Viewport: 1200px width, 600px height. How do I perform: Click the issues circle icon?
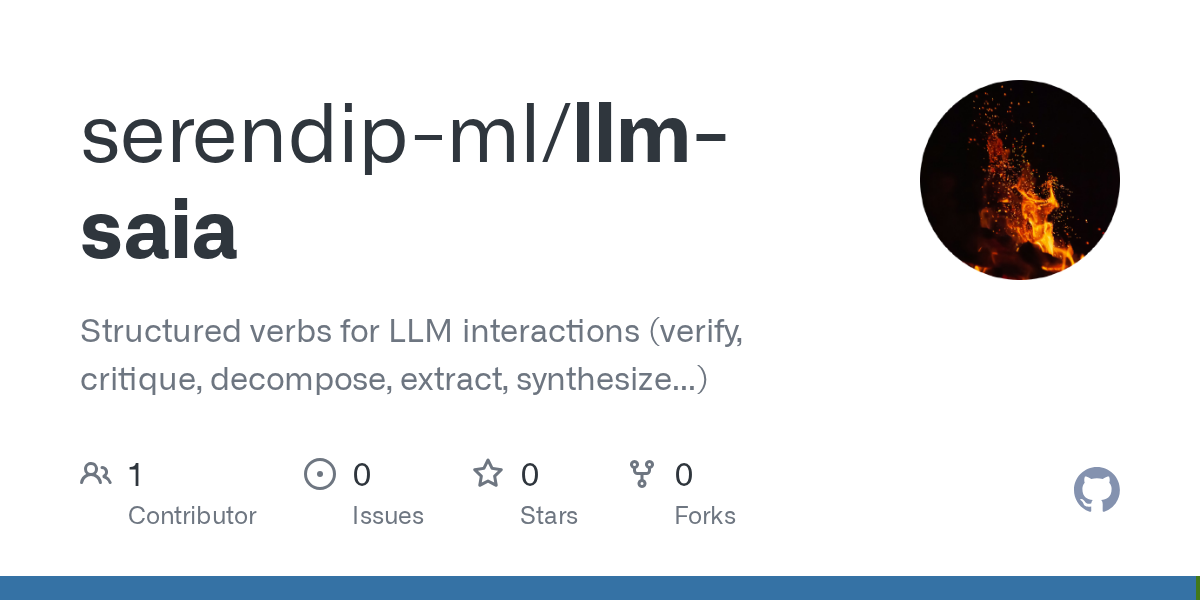click(x=320, y=474)
